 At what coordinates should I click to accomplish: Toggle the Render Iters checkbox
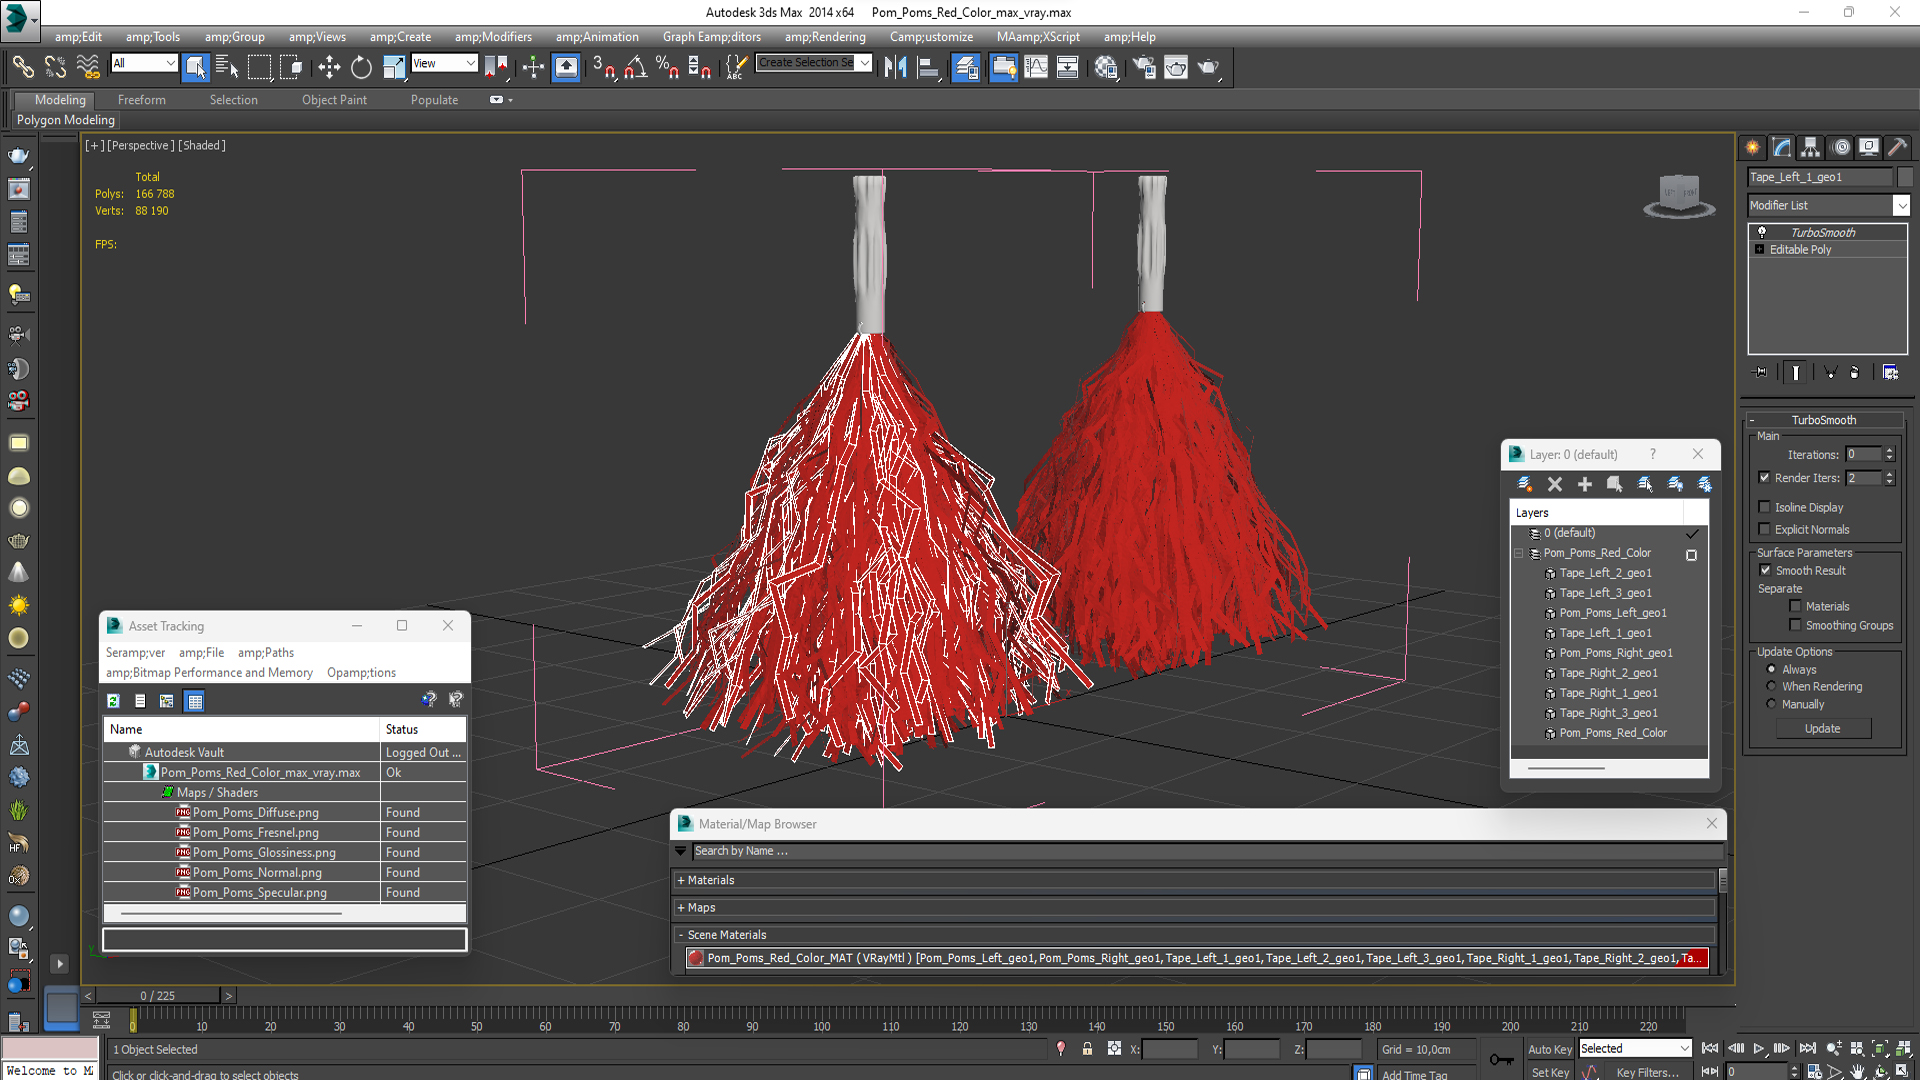(1764, 478)
